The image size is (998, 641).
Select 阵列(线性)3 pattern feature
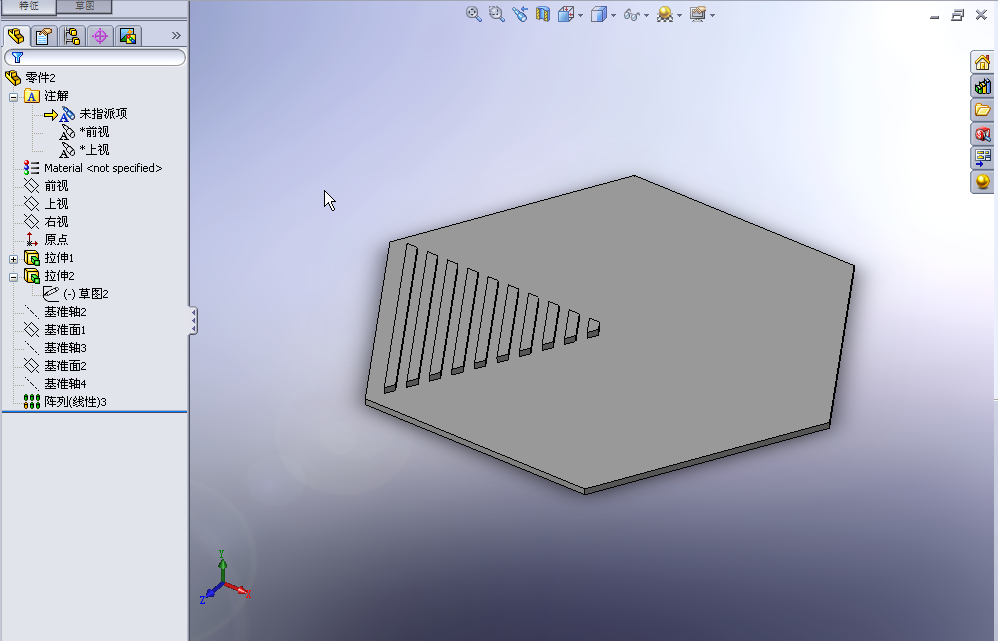pyautogui.click(x=65, y=402)
